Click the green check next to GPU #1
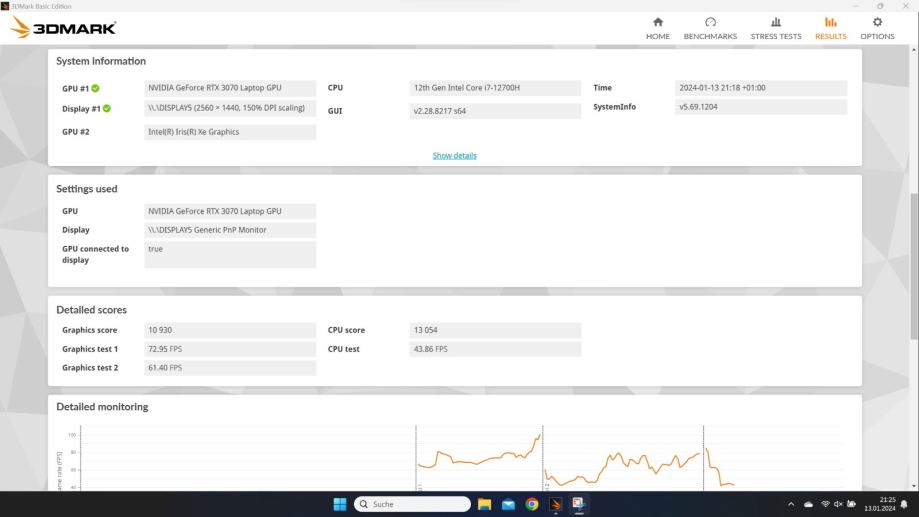This screenshot has width=919, height=517. [x=96, y=89]
